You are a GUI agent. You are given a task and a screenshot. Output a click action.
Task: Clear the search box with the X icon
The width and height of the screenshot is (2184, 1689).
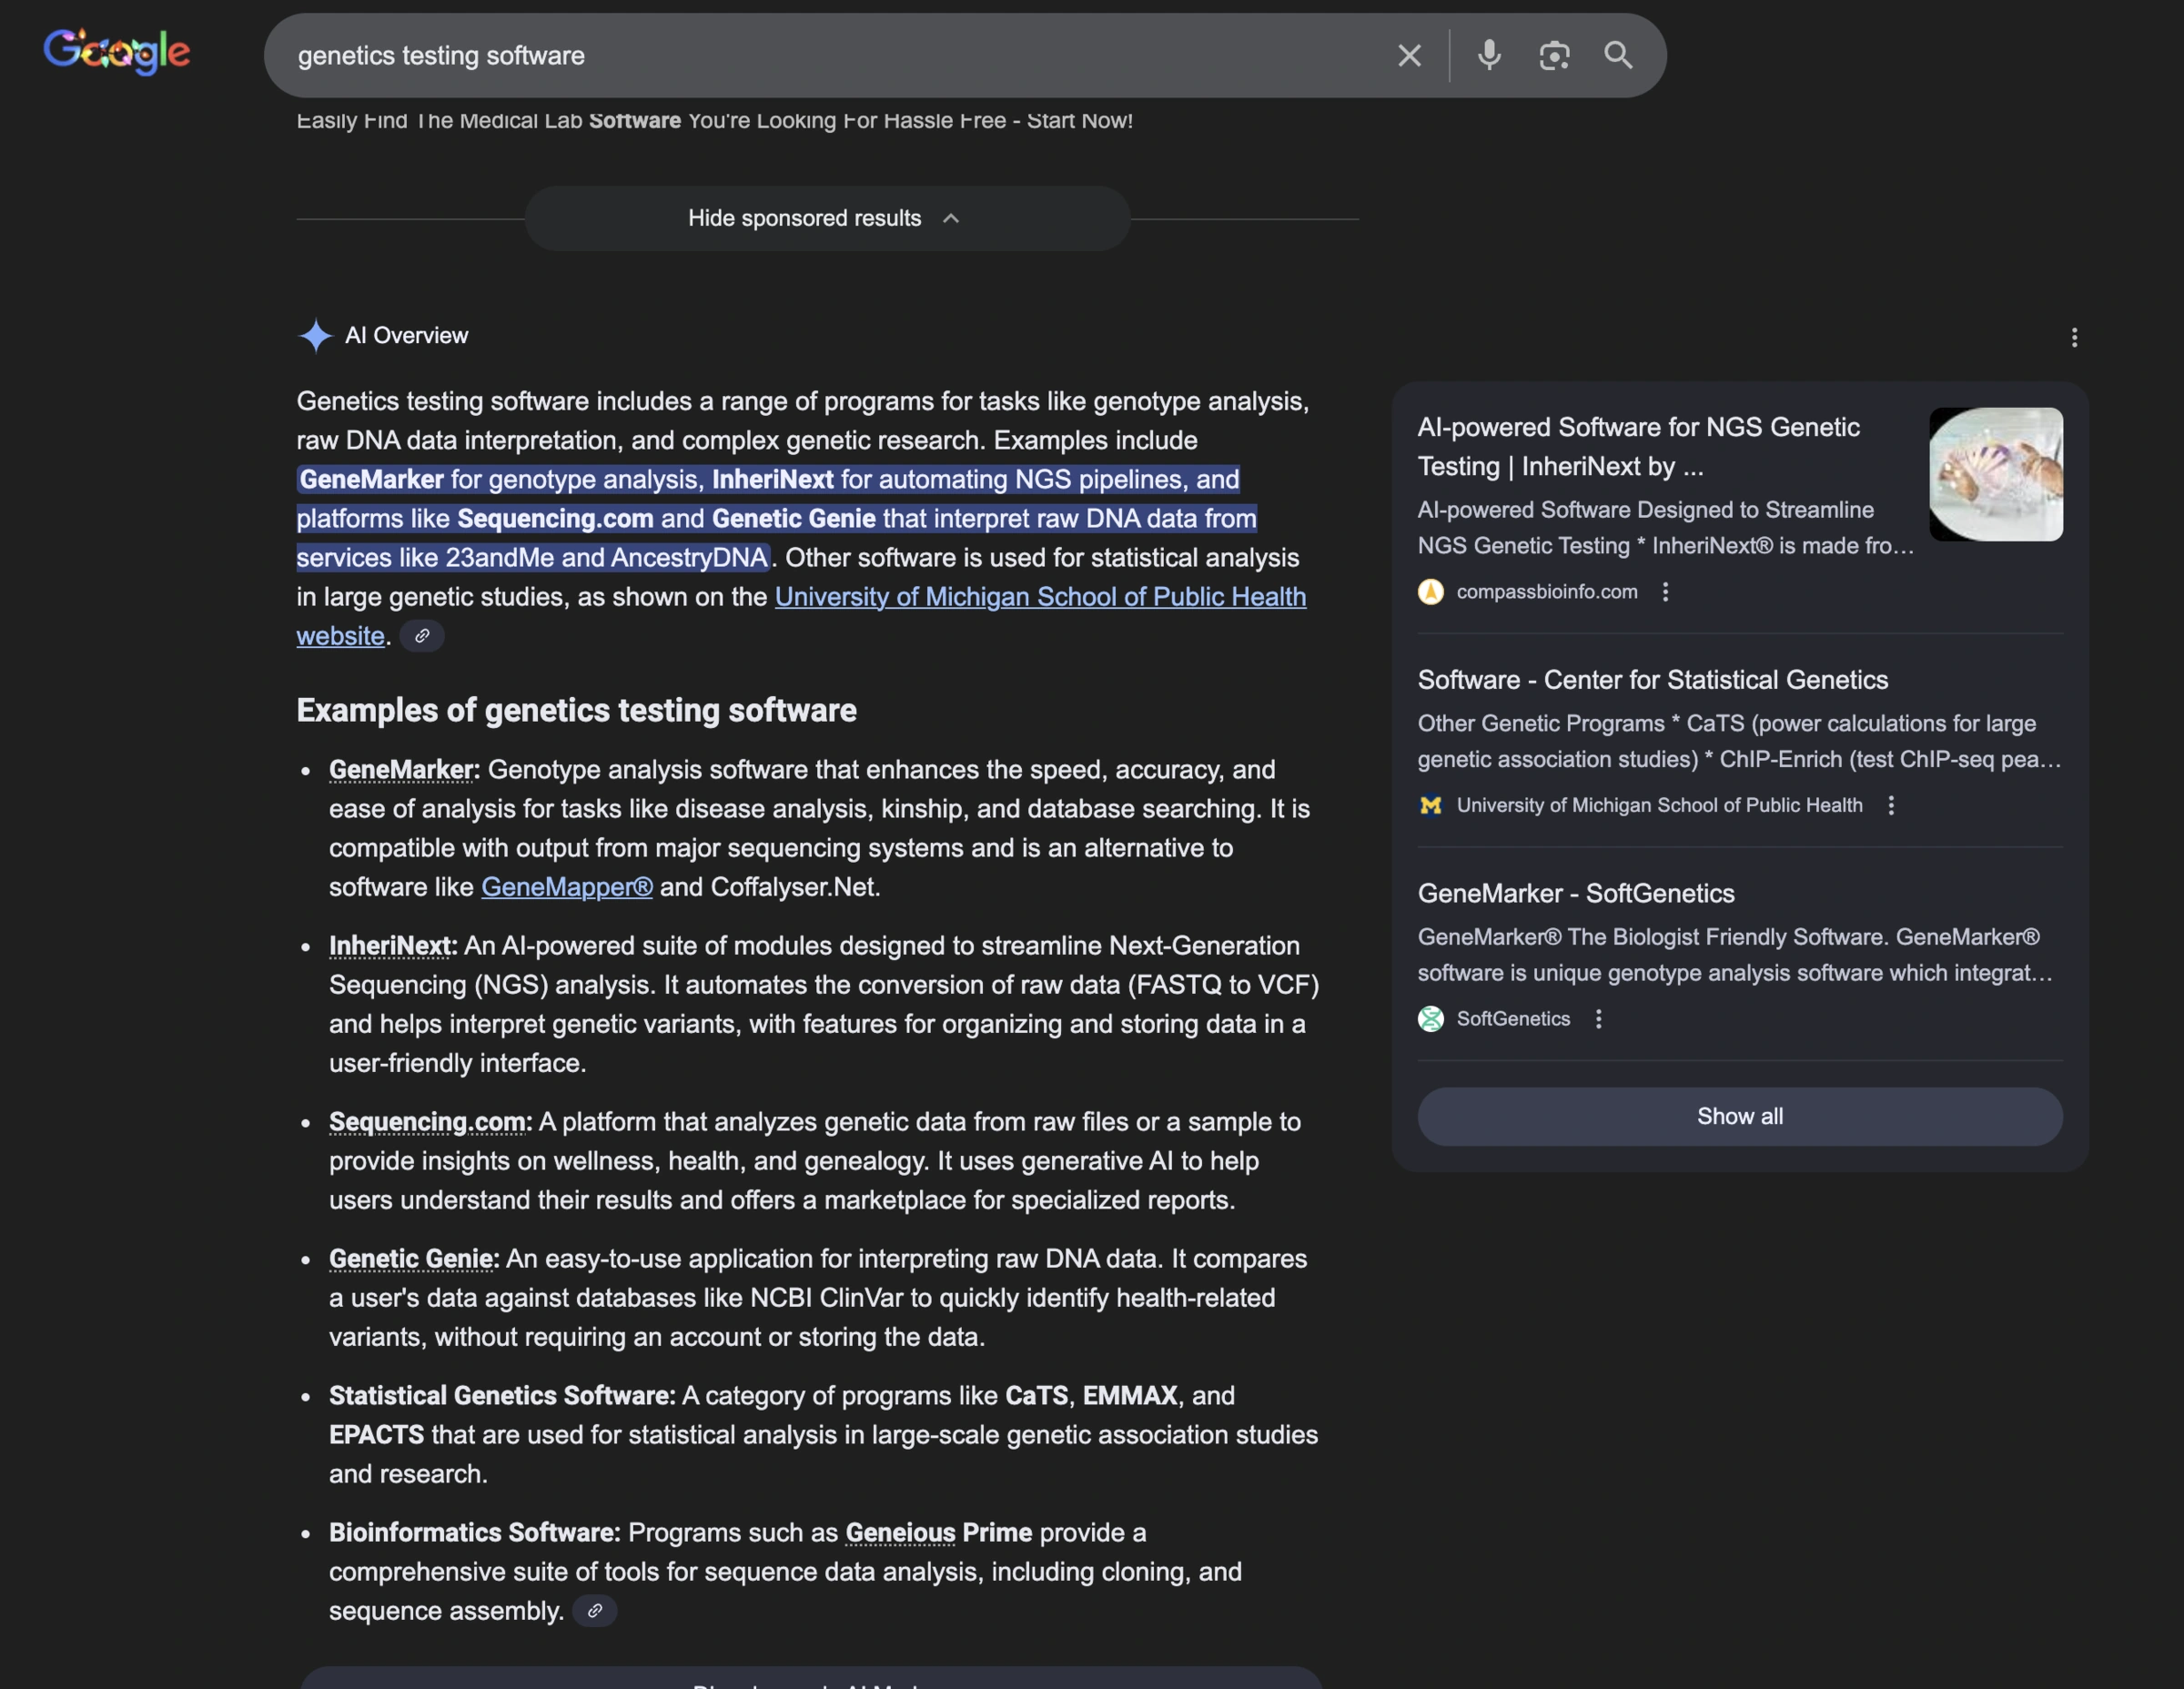pos(1409,56)
